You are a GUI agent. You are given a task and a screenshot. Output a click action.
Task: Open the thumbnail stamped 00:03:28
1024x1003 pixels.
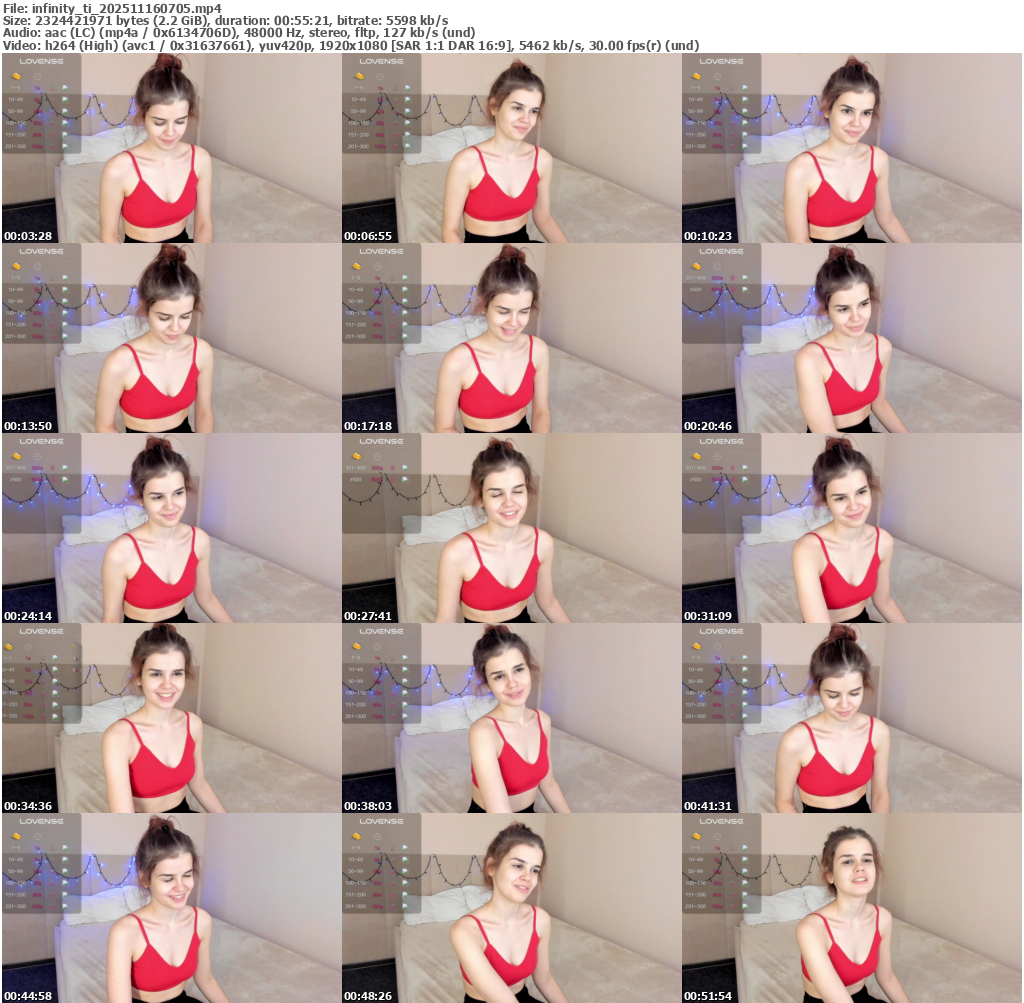click(171, 148)
